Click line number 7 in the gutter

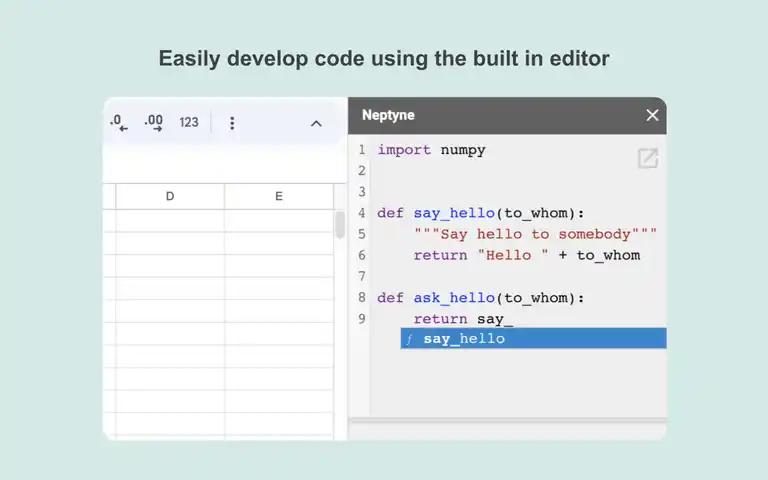pos(361,276)
